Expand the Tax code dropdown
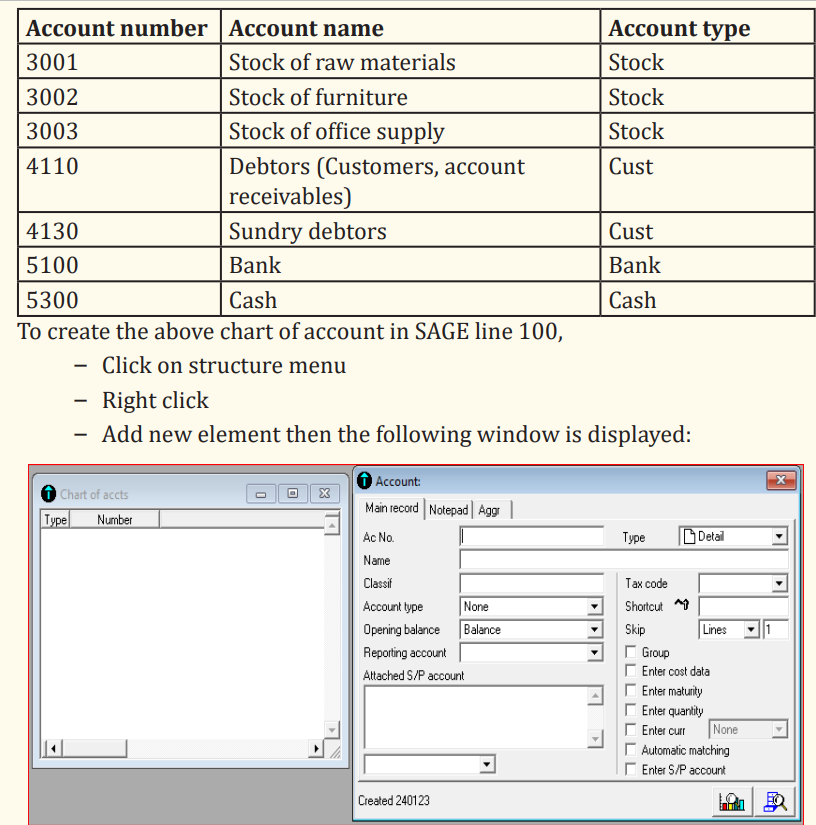Screen dimensions: 816x825 point(779,583)
